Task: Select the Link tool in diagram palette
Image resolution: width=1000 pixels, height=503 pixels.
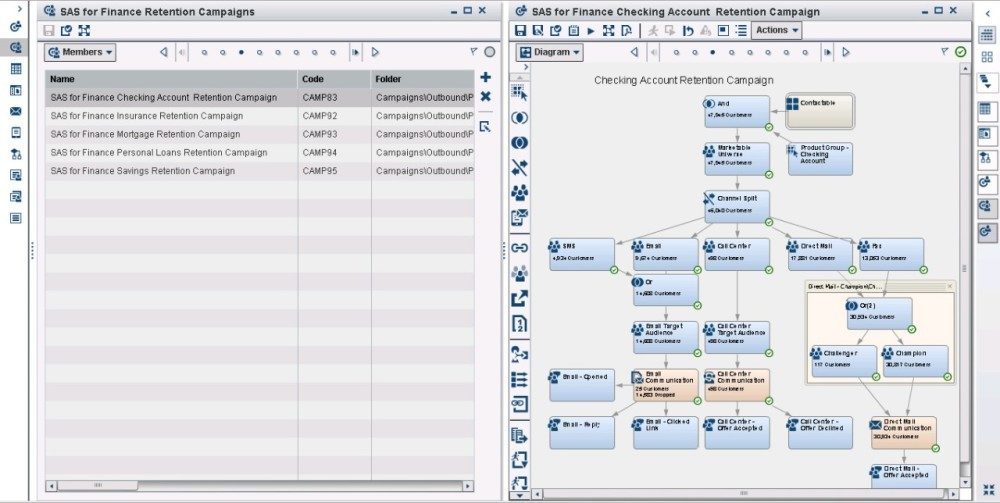Action: point(519,247)
